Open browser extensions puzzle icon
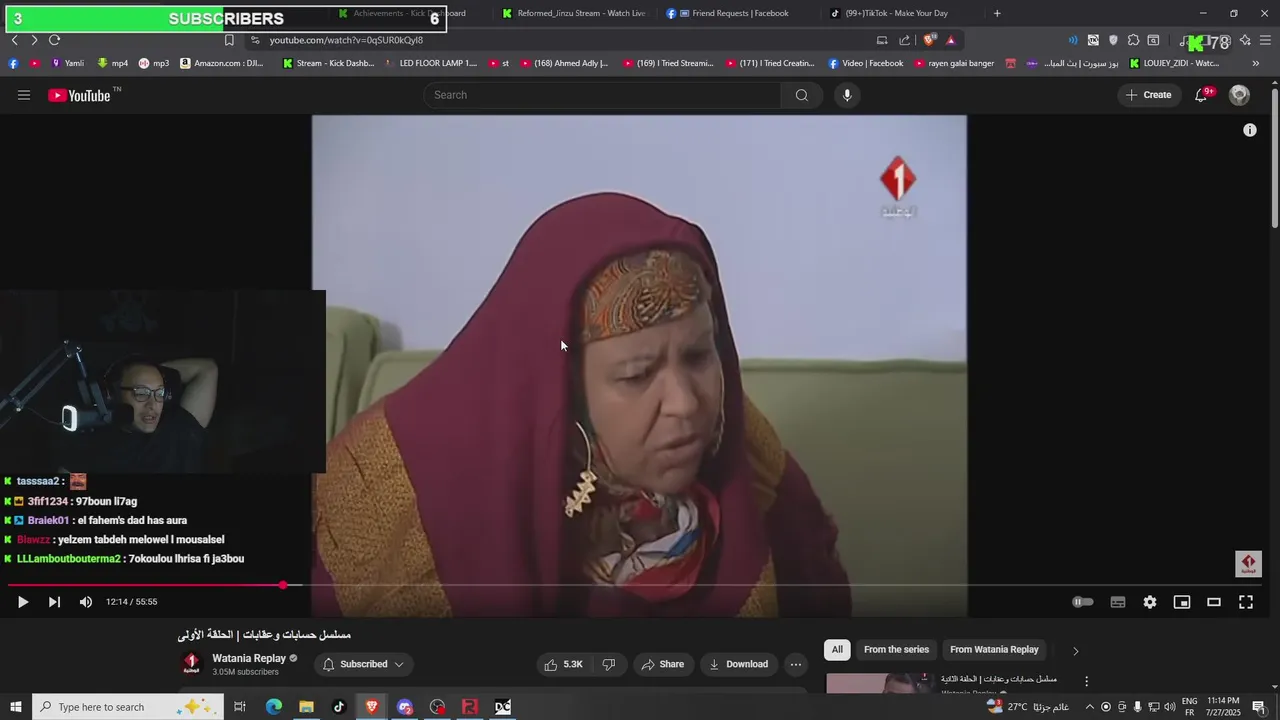Viewport: 1280px width, 720px height. pyautogui.click(x=1133, y=40)
